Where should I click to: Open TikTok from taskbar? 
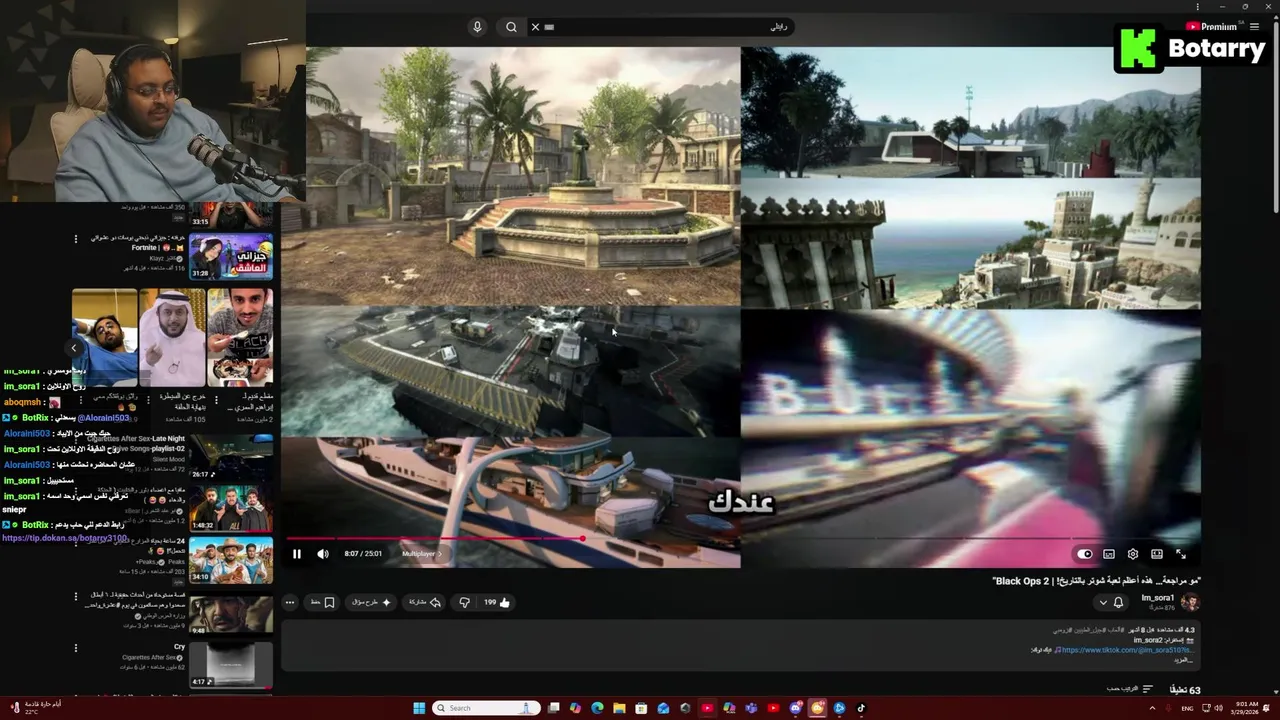pos(861,708)
